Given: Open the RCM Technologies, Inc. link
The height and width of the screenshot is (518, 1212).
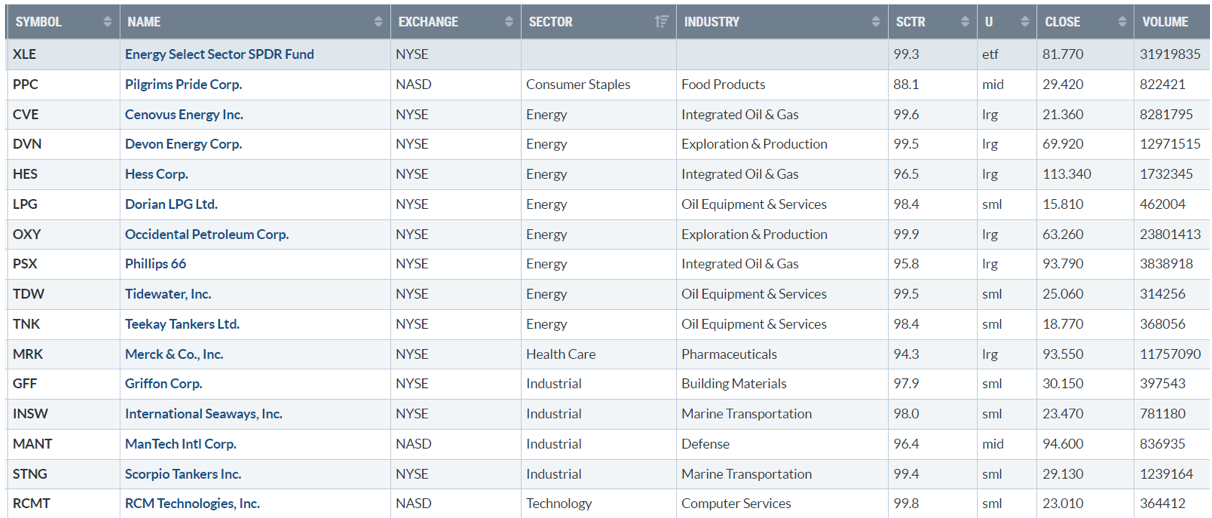Looking at the screenshot, I should point(192,504).
